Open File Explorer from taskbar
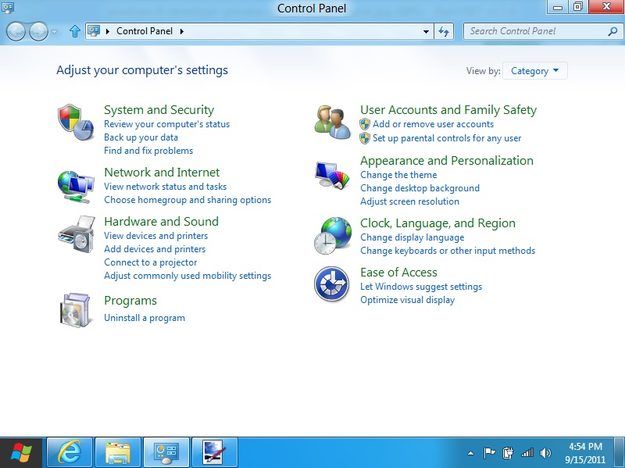The width and height of the screenshot is (625, 468). [x=118, y=452]
